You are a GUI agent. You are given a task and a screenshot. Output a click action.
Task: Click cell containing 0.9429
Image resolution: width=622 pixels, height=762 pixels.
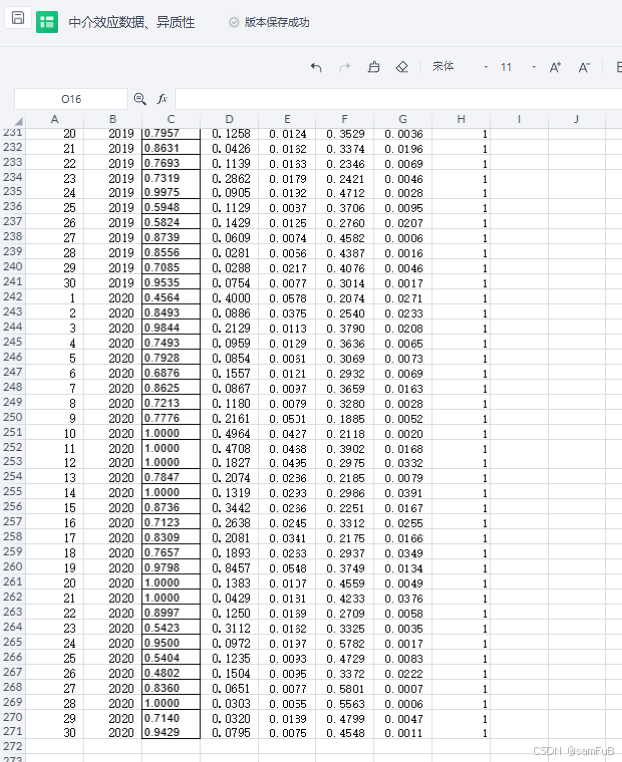(171, 732)
